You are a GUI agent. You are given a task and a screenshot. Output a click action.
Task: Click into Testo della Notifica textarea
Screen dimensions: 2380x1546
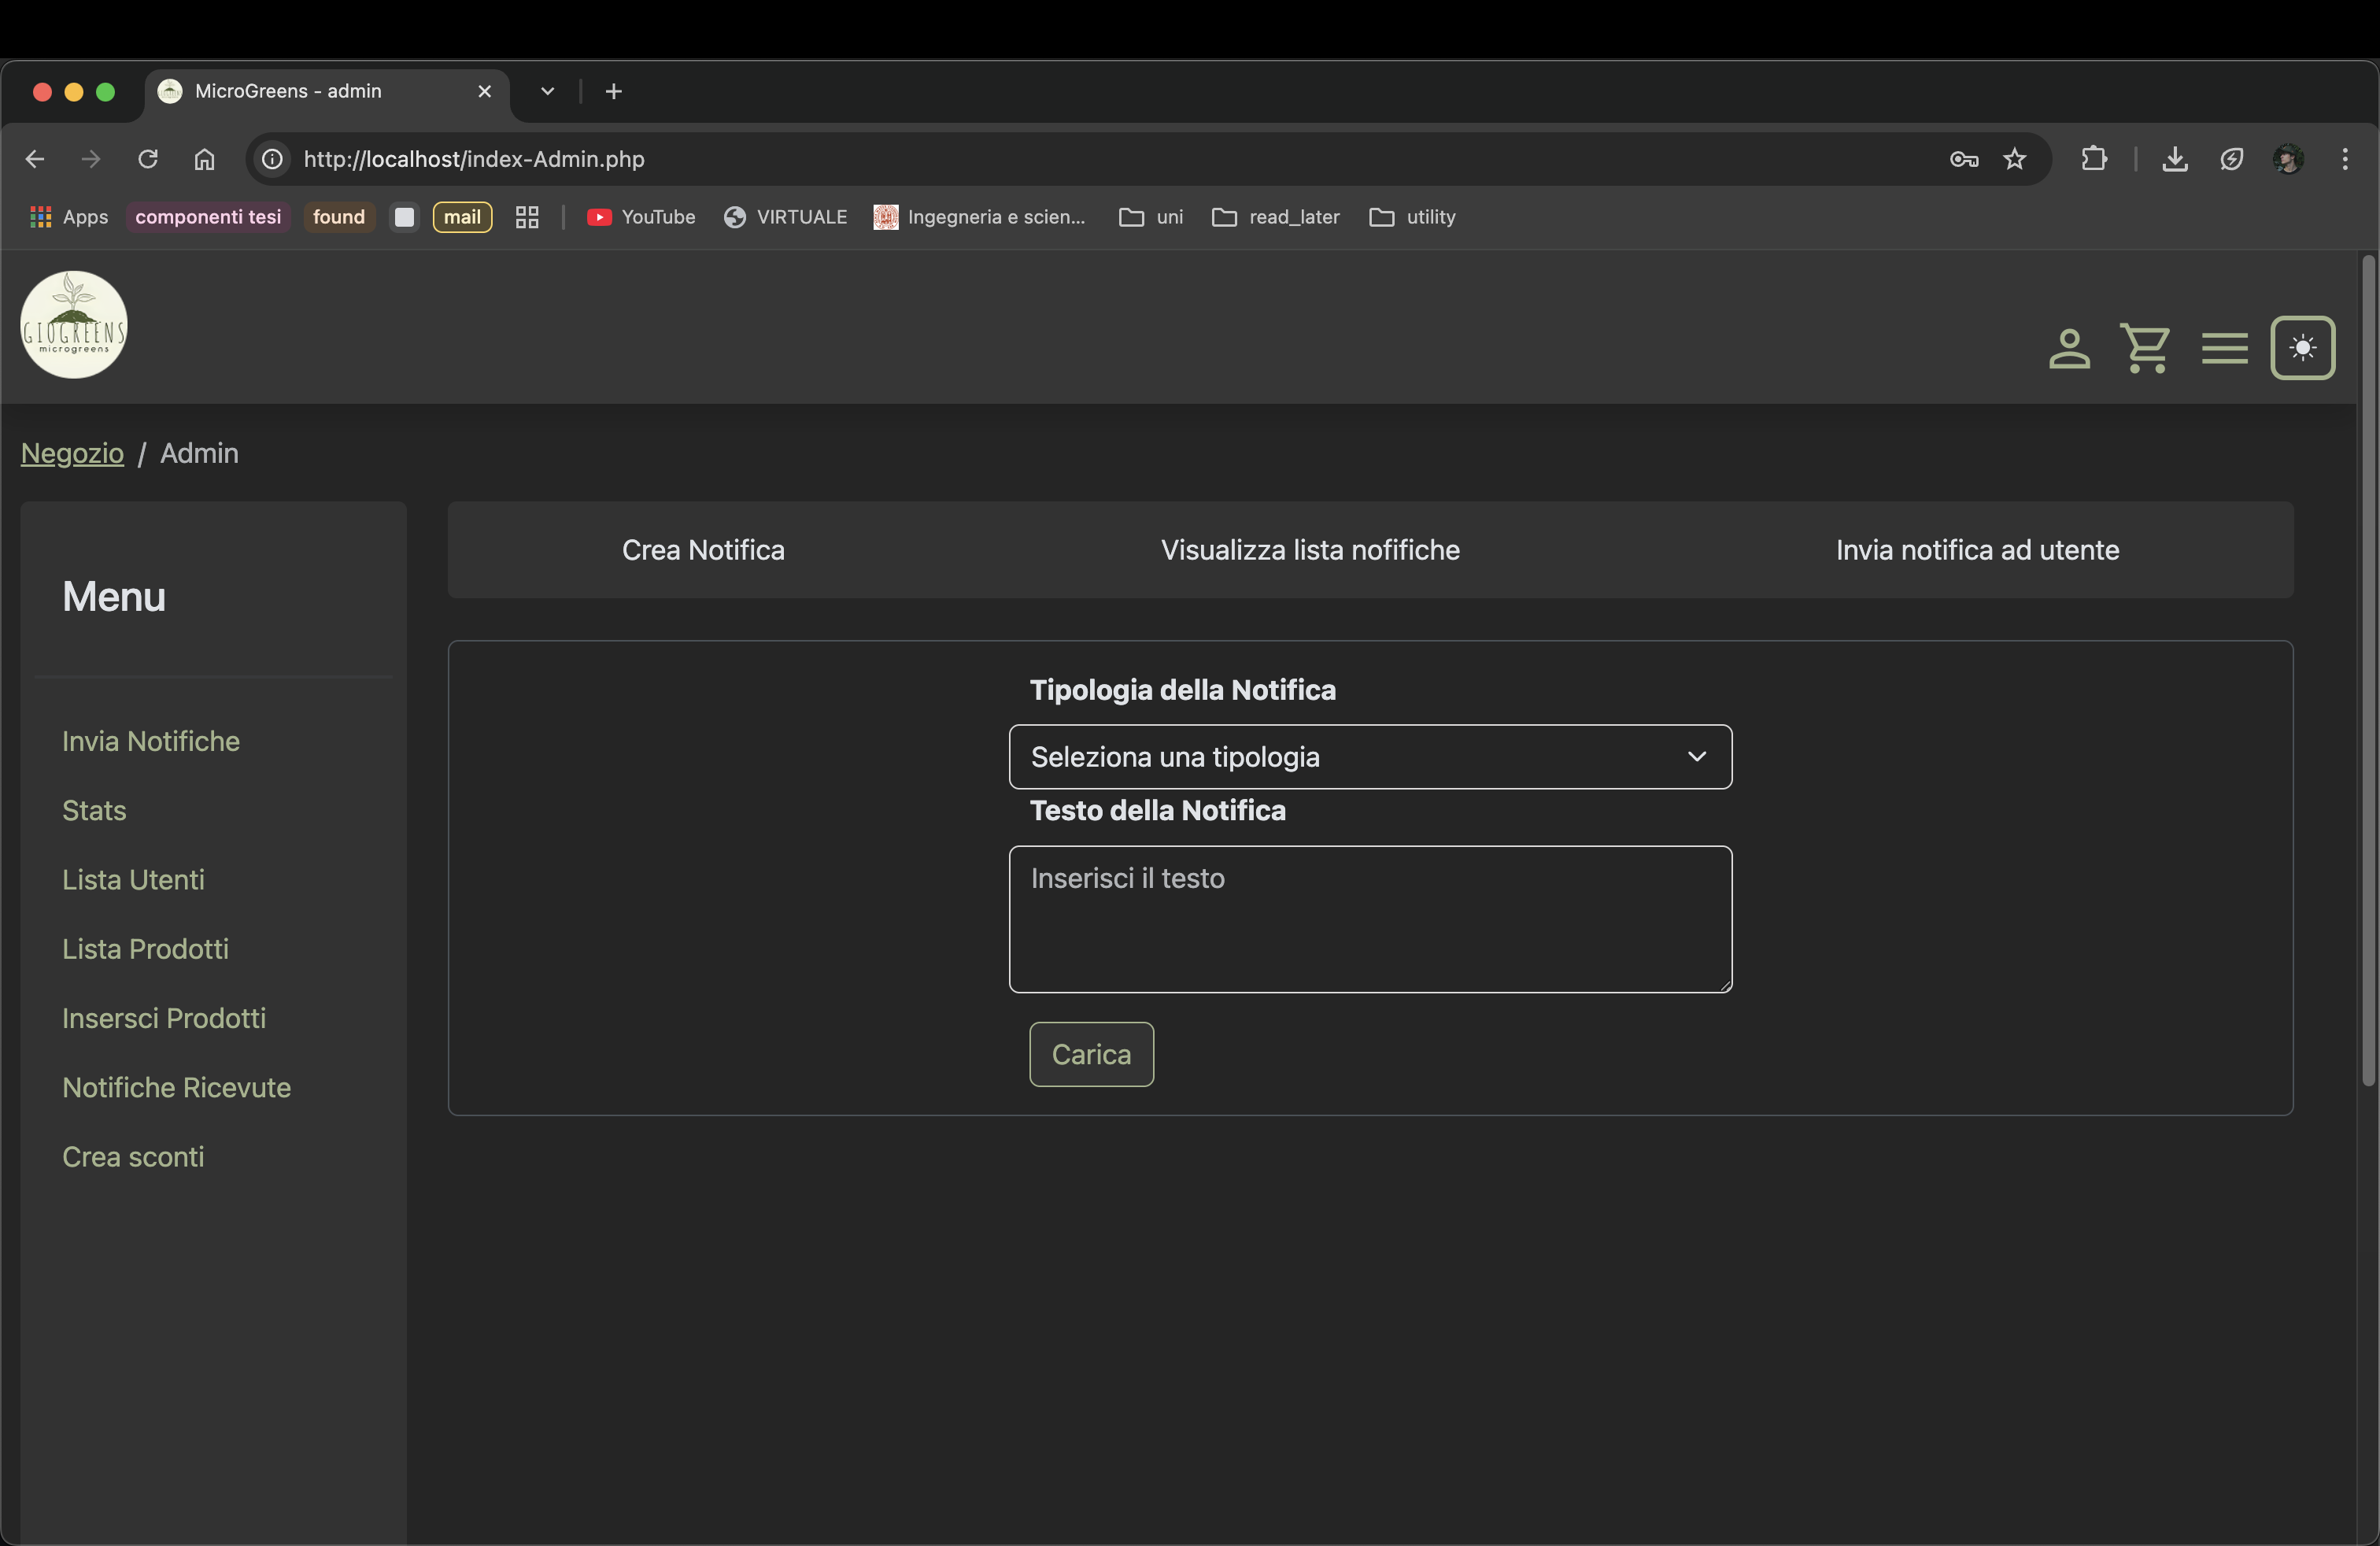[x=1370, y=919]
